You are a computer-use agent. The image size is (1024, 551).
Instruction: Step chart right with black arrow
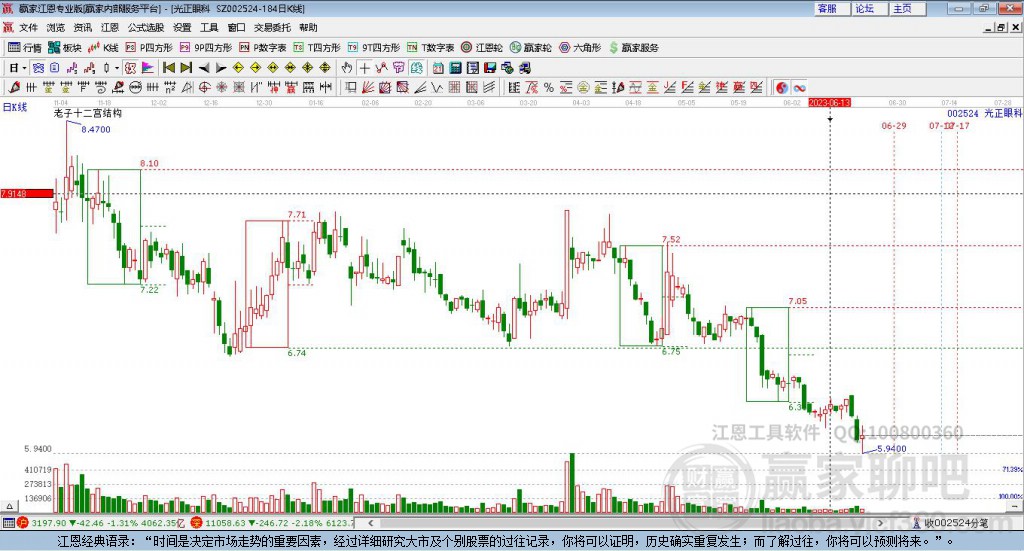[221, 68]
